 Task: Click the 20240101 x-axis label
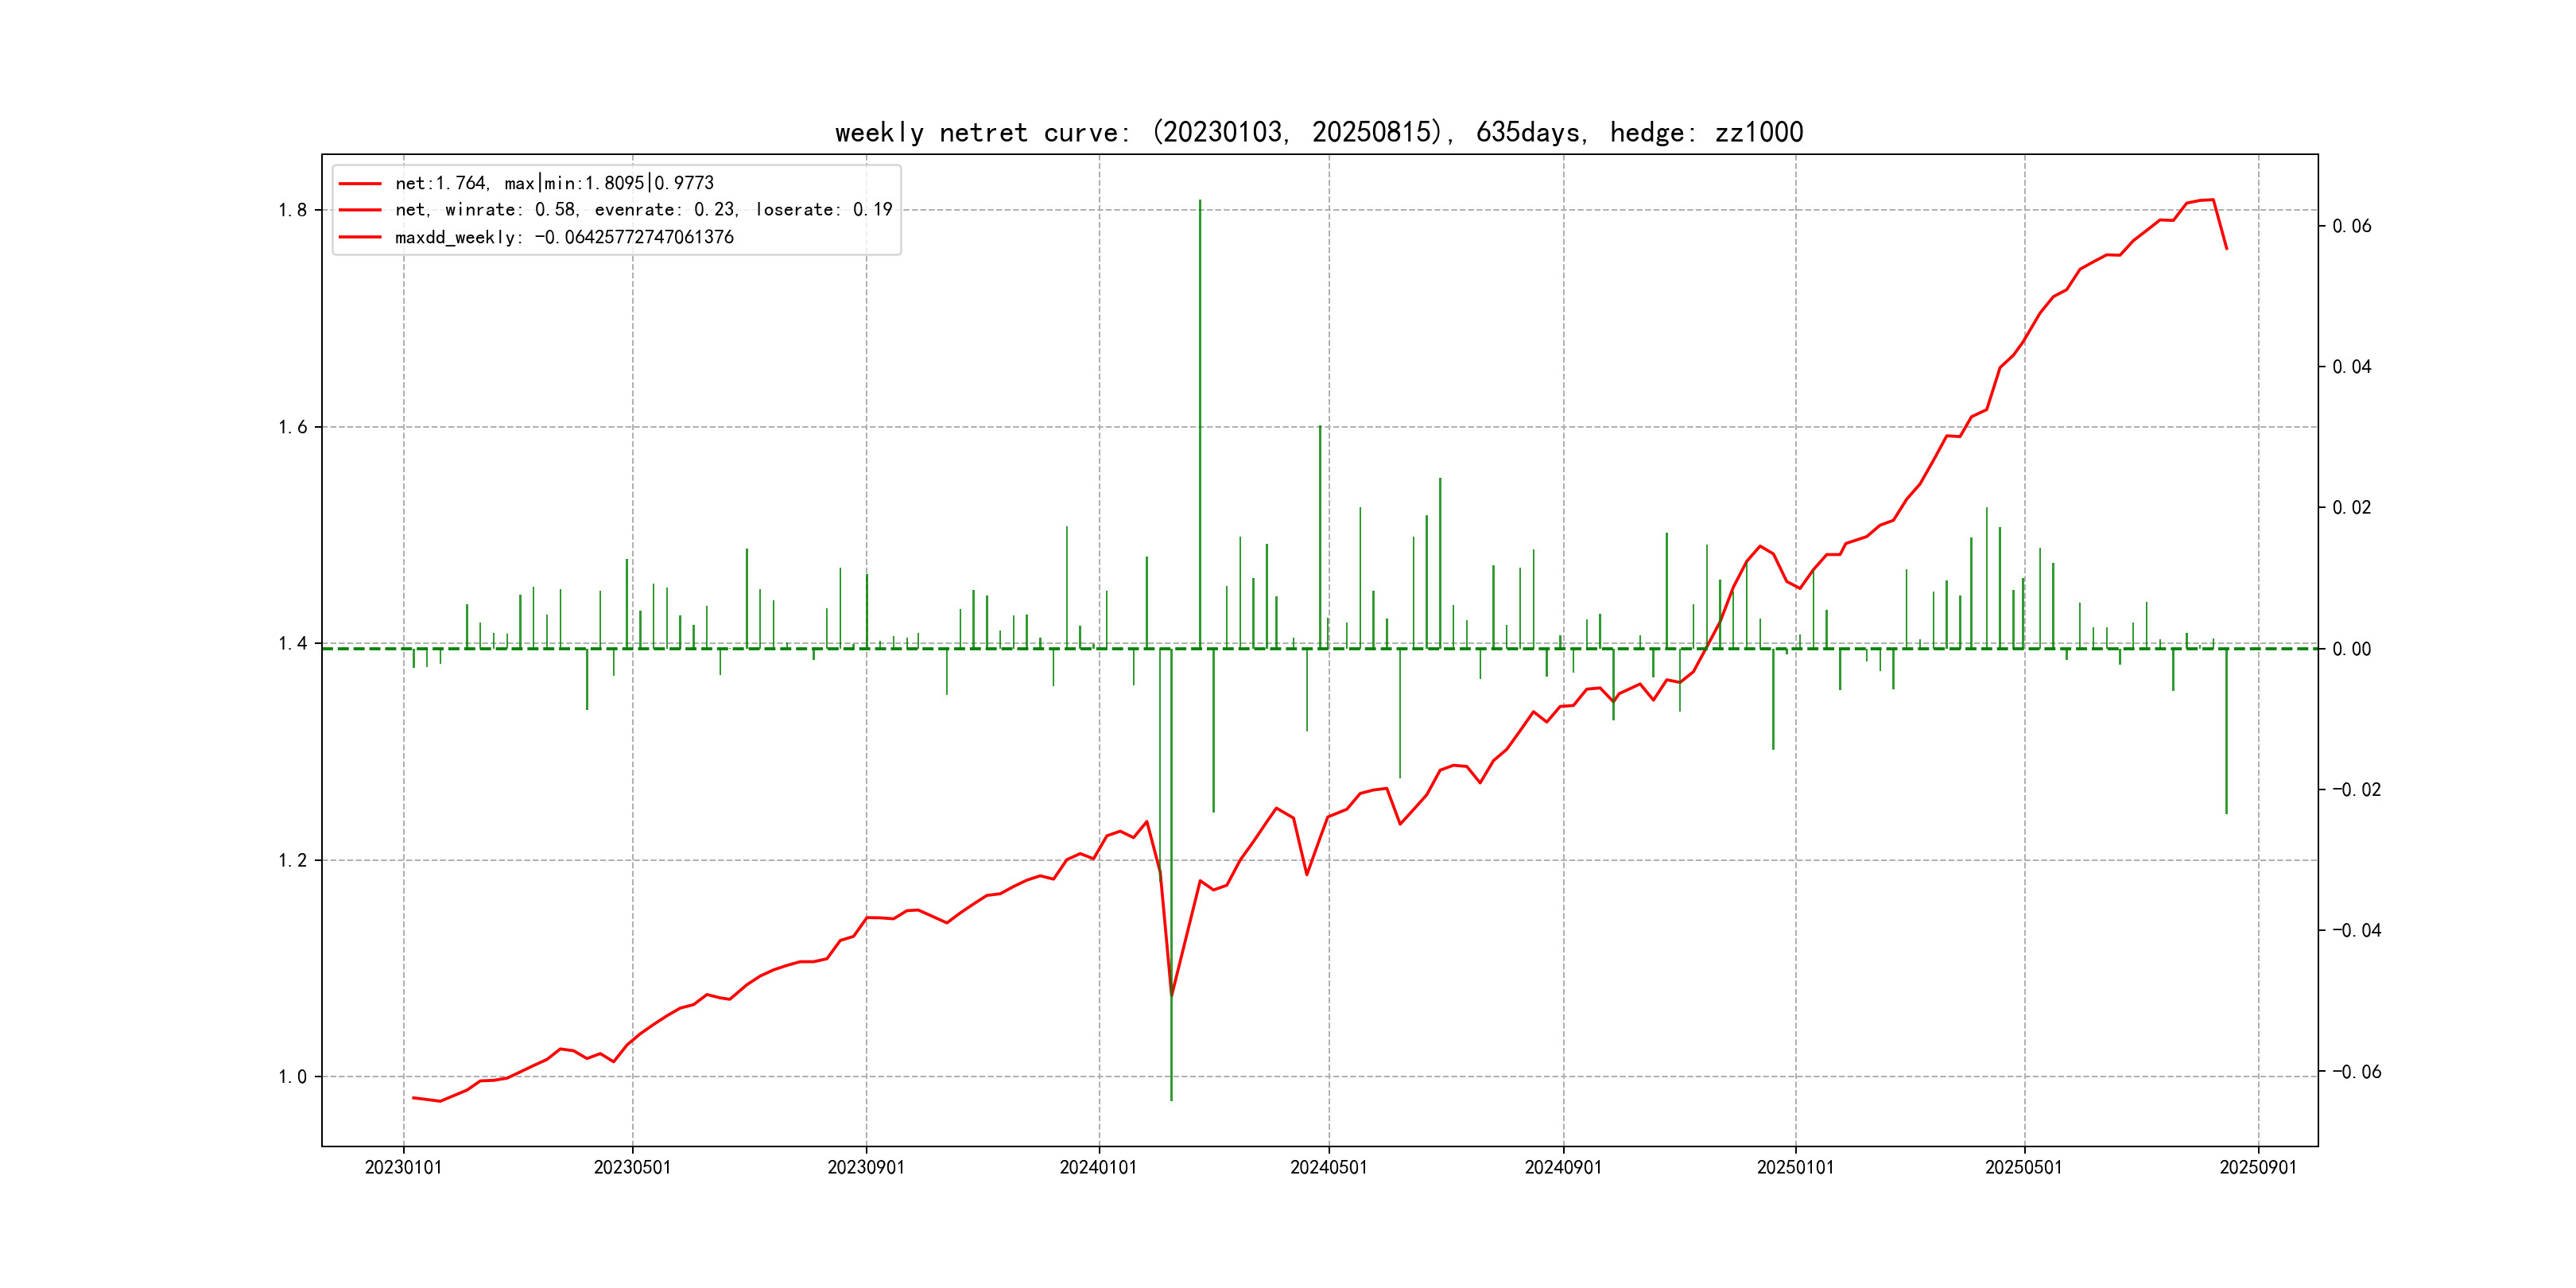click(x=1098, y=1168)
